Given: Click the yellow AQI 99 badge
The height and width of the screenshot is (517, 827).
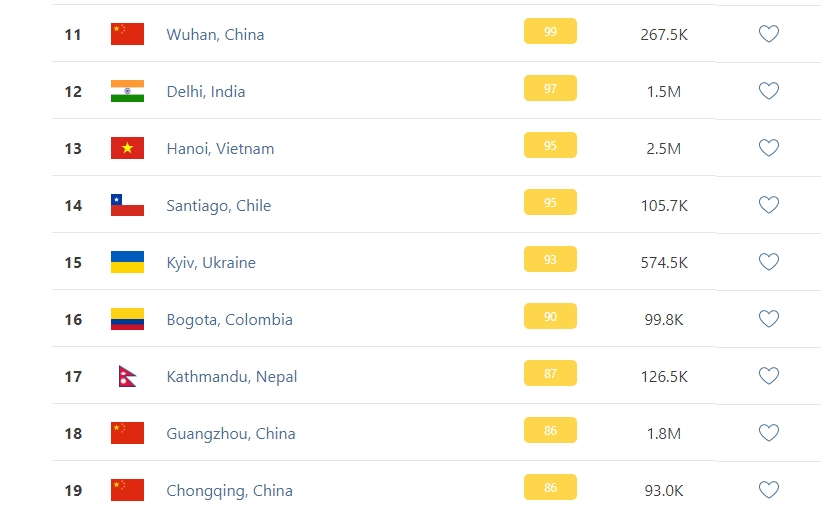Looking at the screenshot, I should tap(550, 32).
